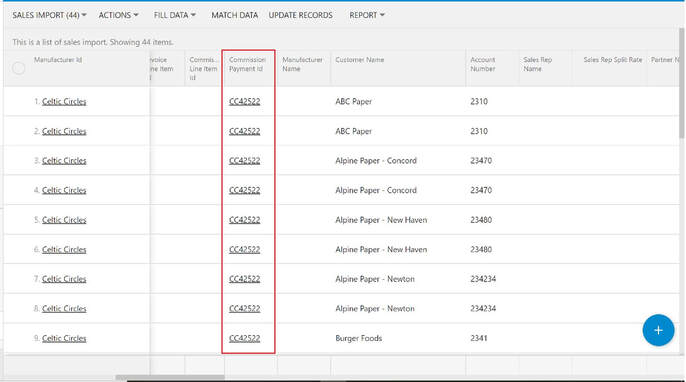Open Celtic Circles link in row 6
This screenshot has height=382, width=686.
[x=64, y=249]
